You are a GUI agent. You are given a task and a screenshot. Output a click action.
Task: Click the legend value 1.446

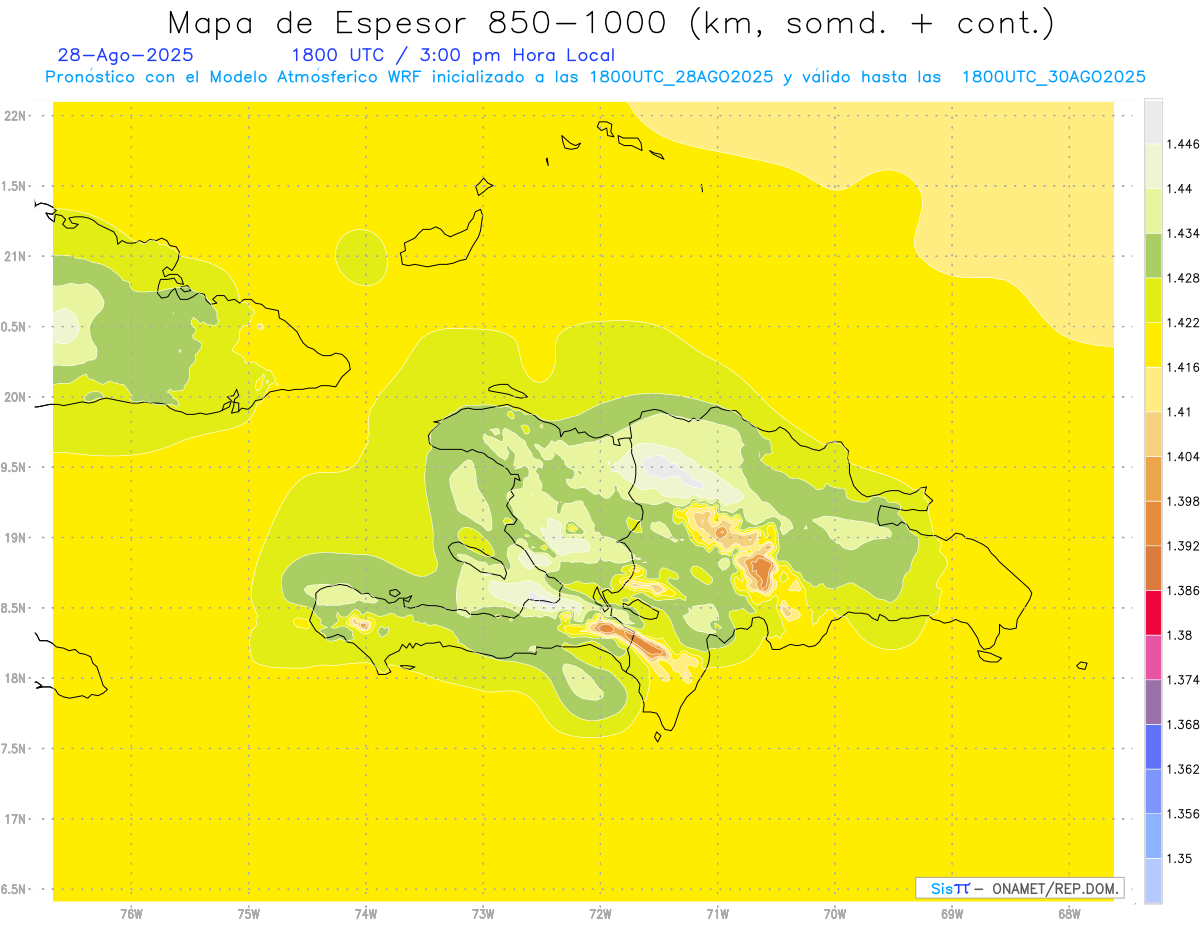click(x=1183, y=144)
